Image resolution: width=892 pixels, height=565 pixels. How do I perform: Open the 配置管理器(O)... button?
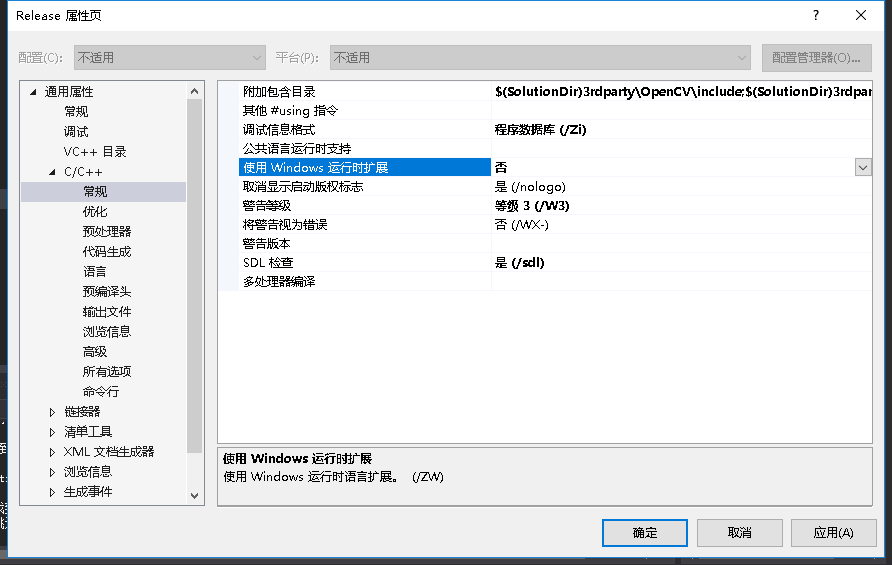coord(816,58)
